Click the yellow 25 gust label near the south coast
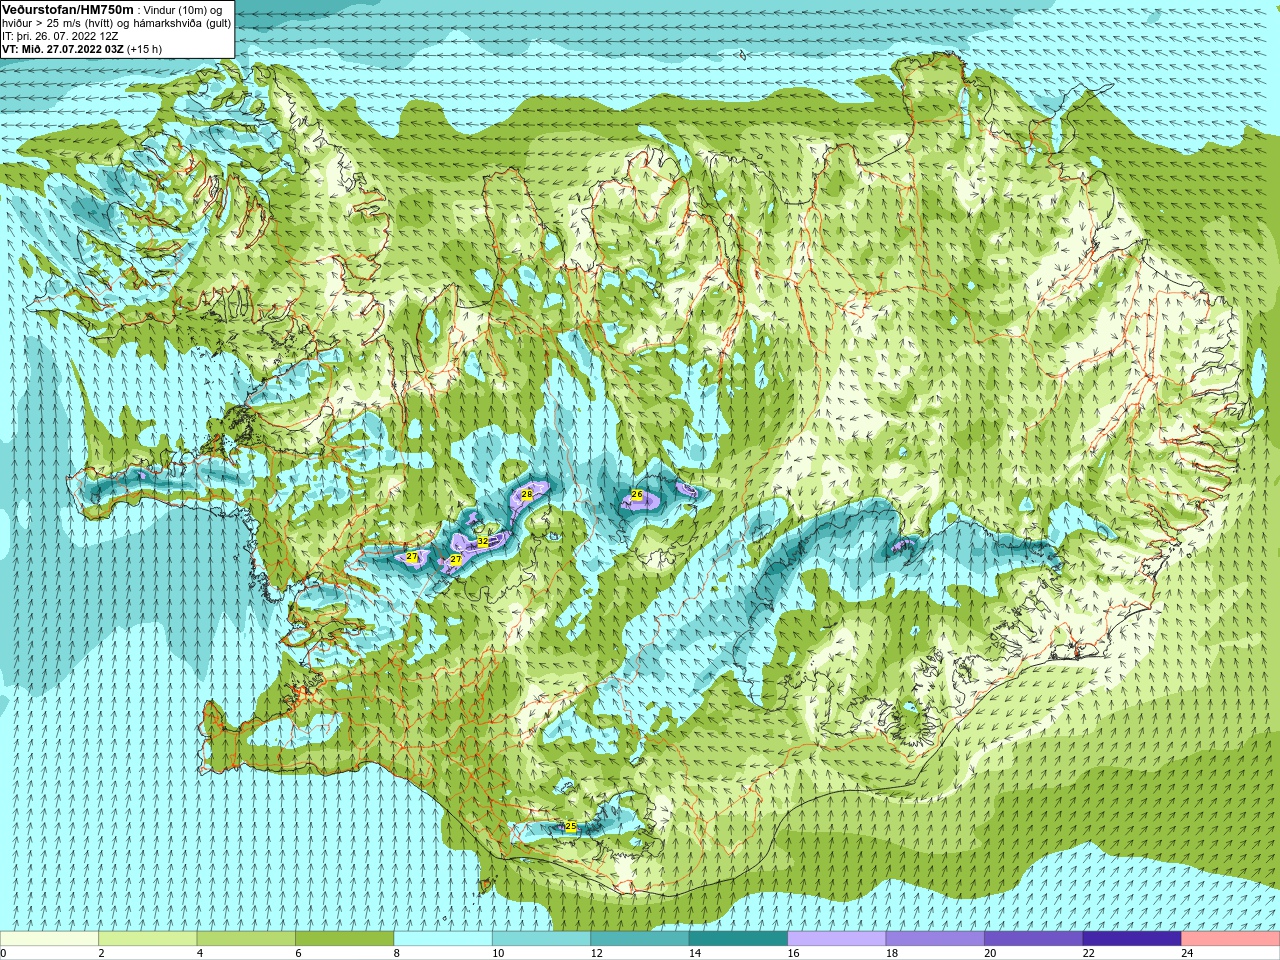This screenshot has width=1280, height=960. click(571, 826)
